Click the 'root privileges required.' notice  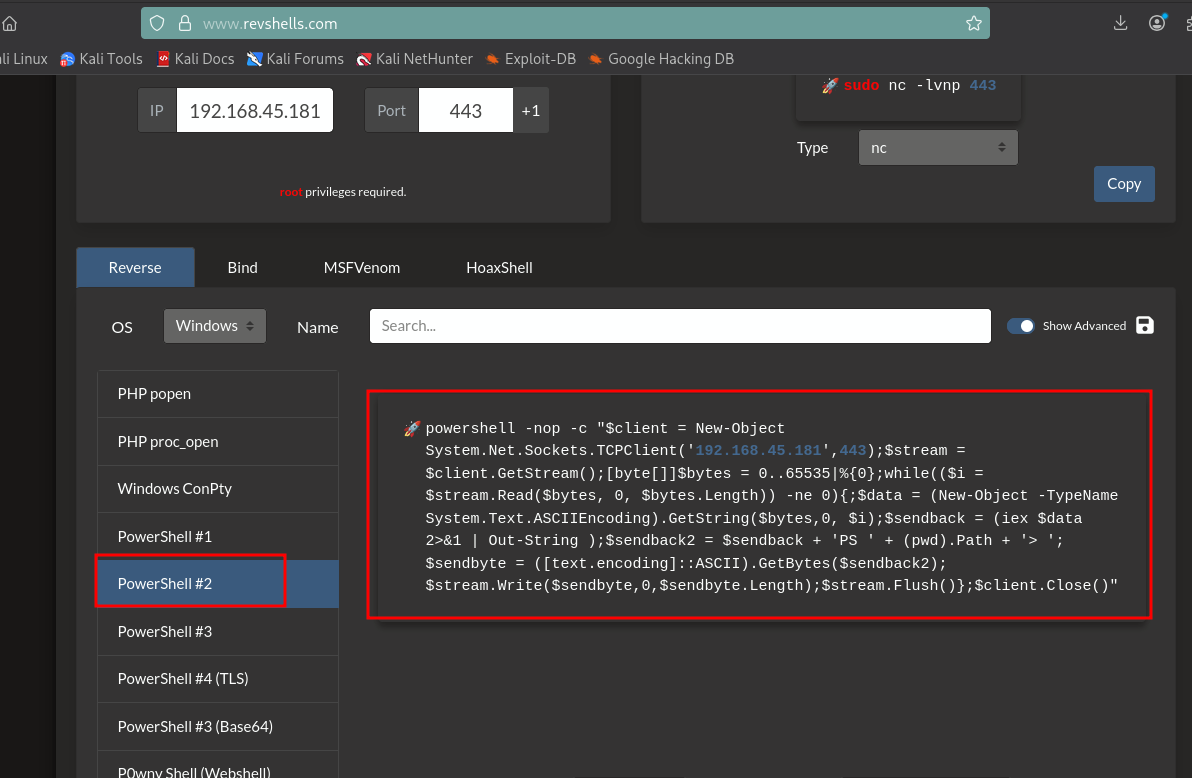(343, 192)
